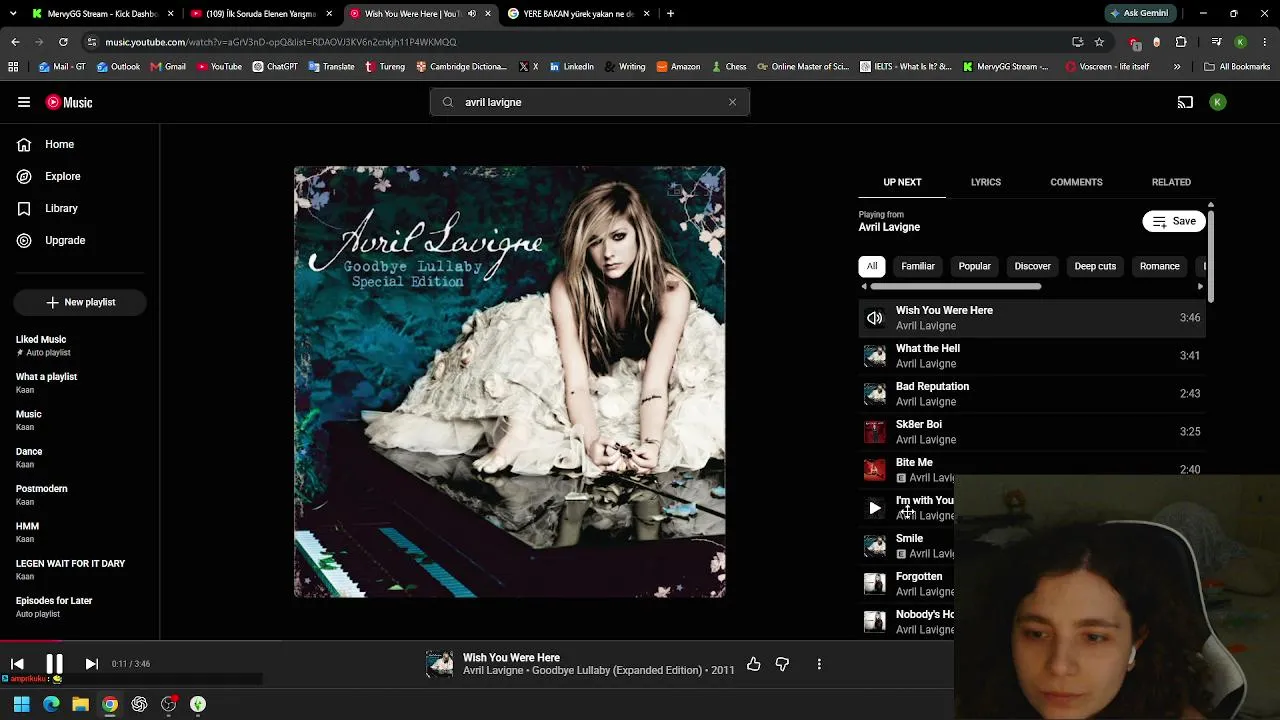
Task: Select the Popular filter chip
Action: point(975,266)
